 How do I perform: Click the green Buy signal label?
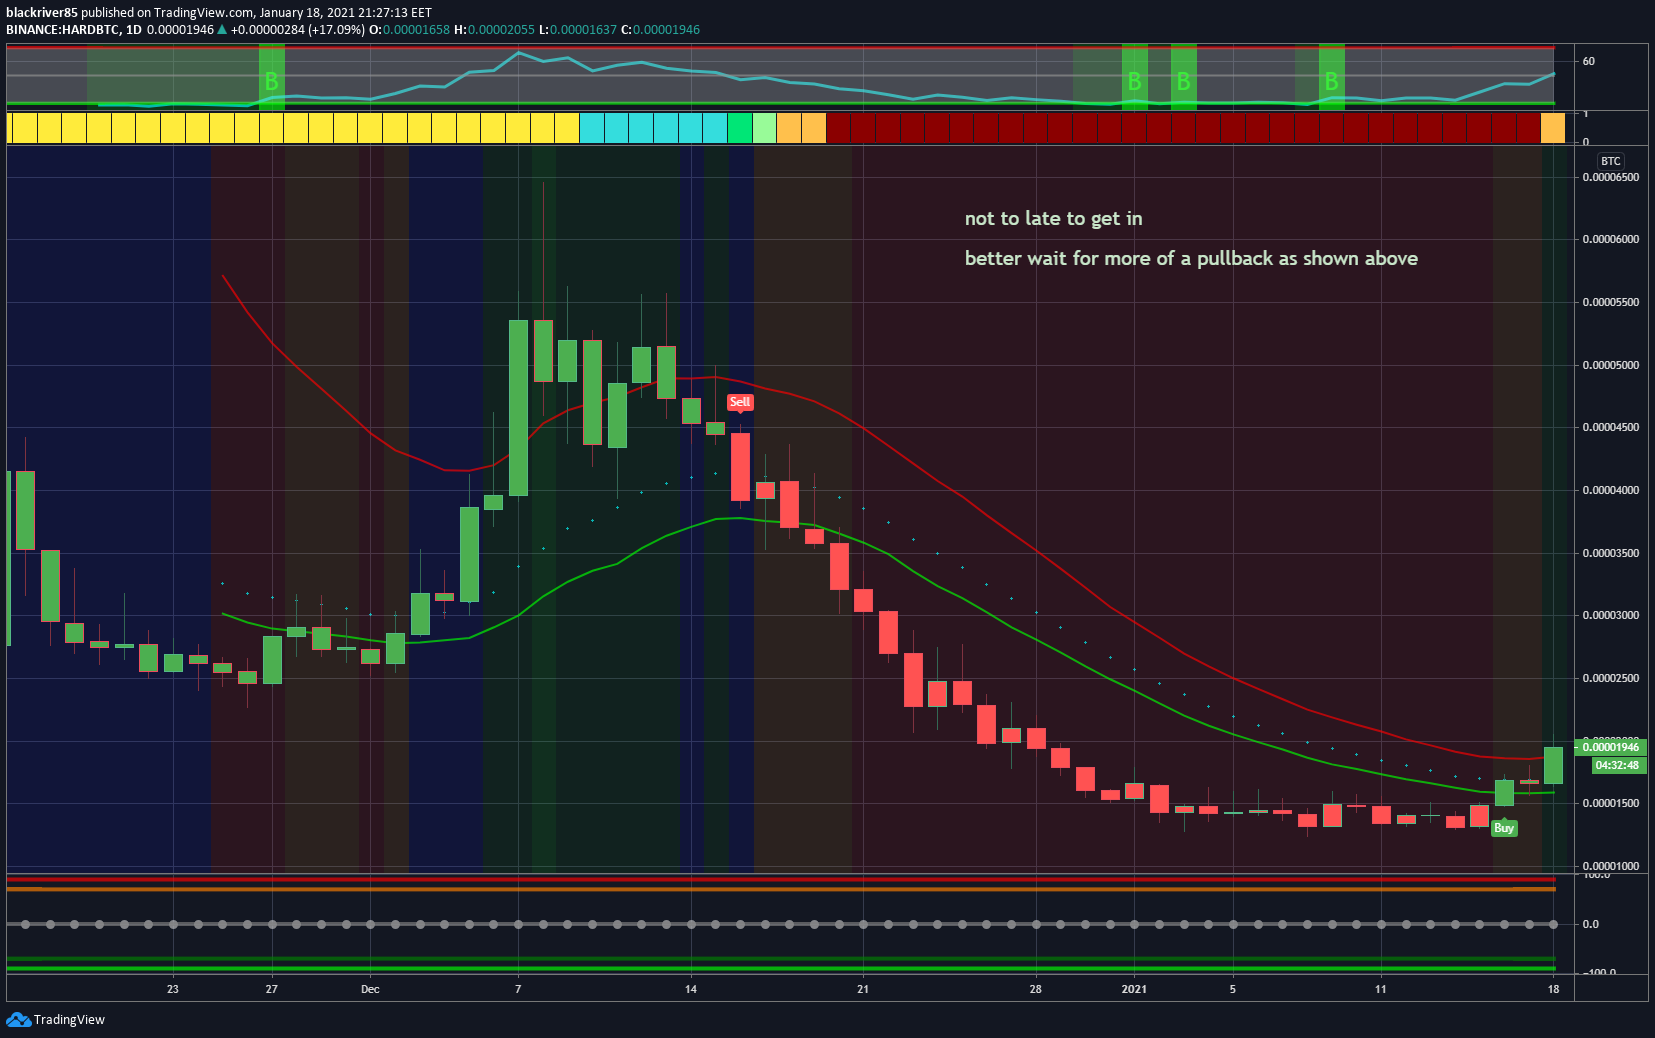click(x=1504, y=828)
